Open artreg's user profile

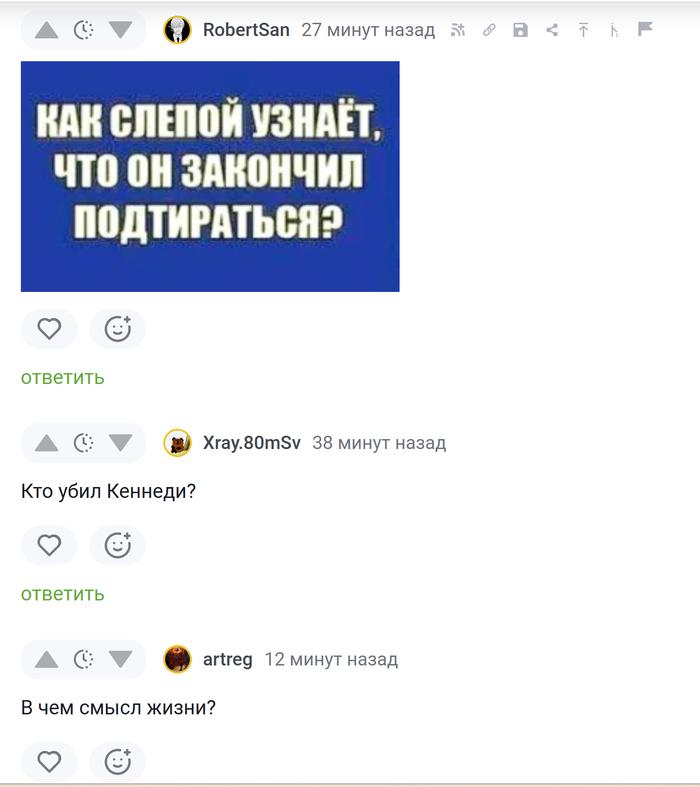pyautogui.click(x=227, y=659)
